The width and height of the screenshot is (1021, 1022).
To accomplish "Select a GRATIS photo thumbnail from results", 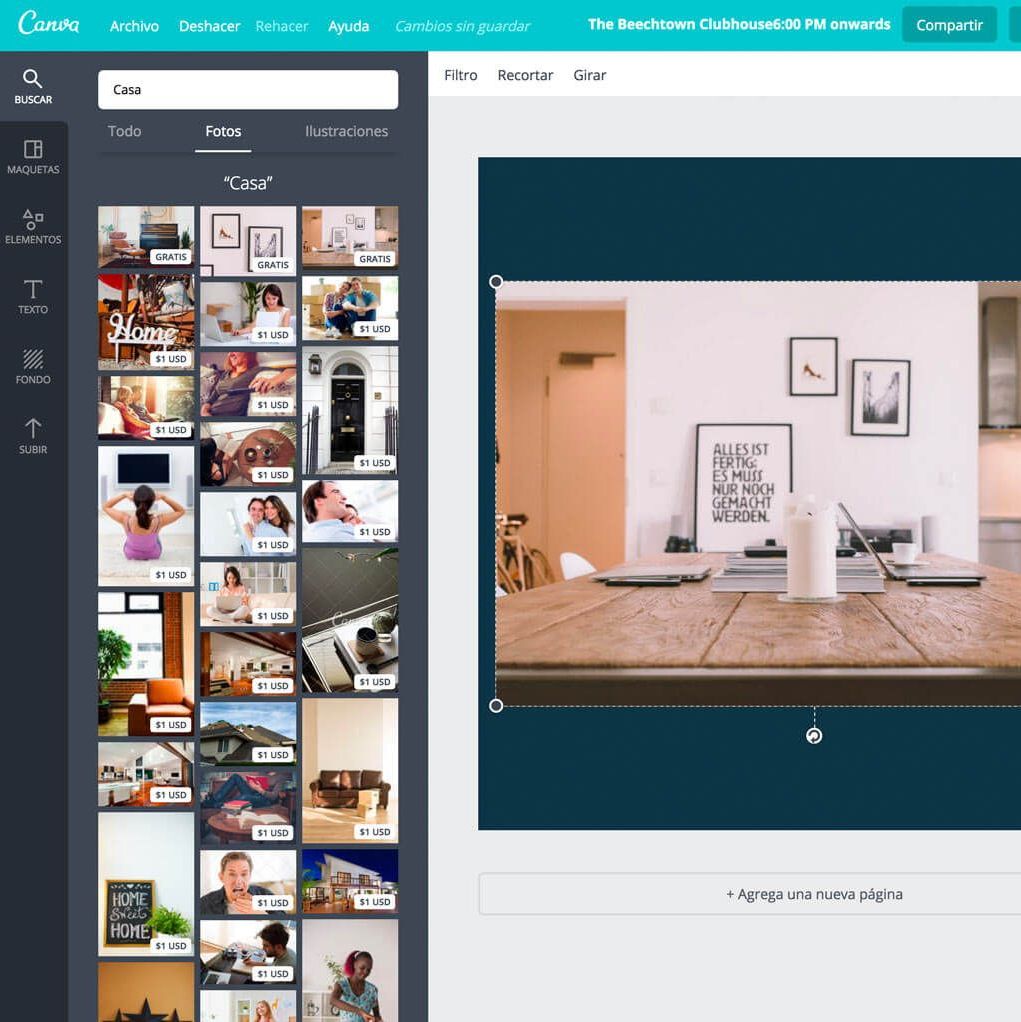I will 145,237.
